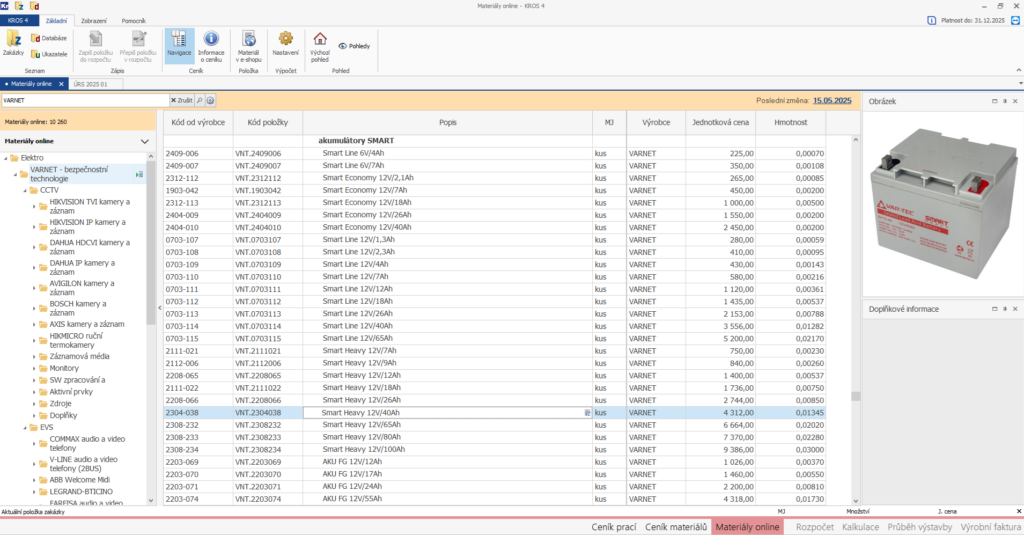The image size is (1024, 535).
Task: Collapse the left navigation pane splitter arrow
Action: pyautogui.click(x=159, y=308)
